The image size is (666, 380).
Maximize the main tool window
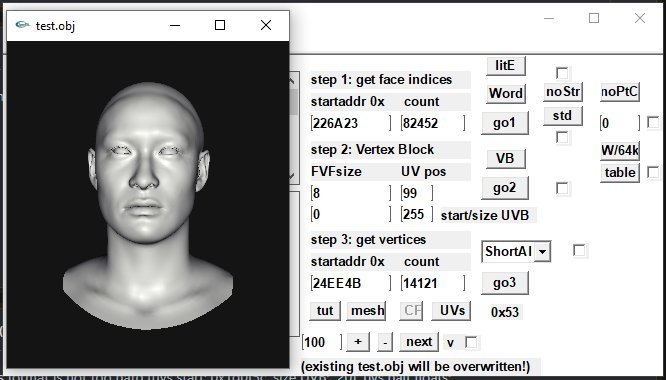pyautogui.click(x=594, y=18)
